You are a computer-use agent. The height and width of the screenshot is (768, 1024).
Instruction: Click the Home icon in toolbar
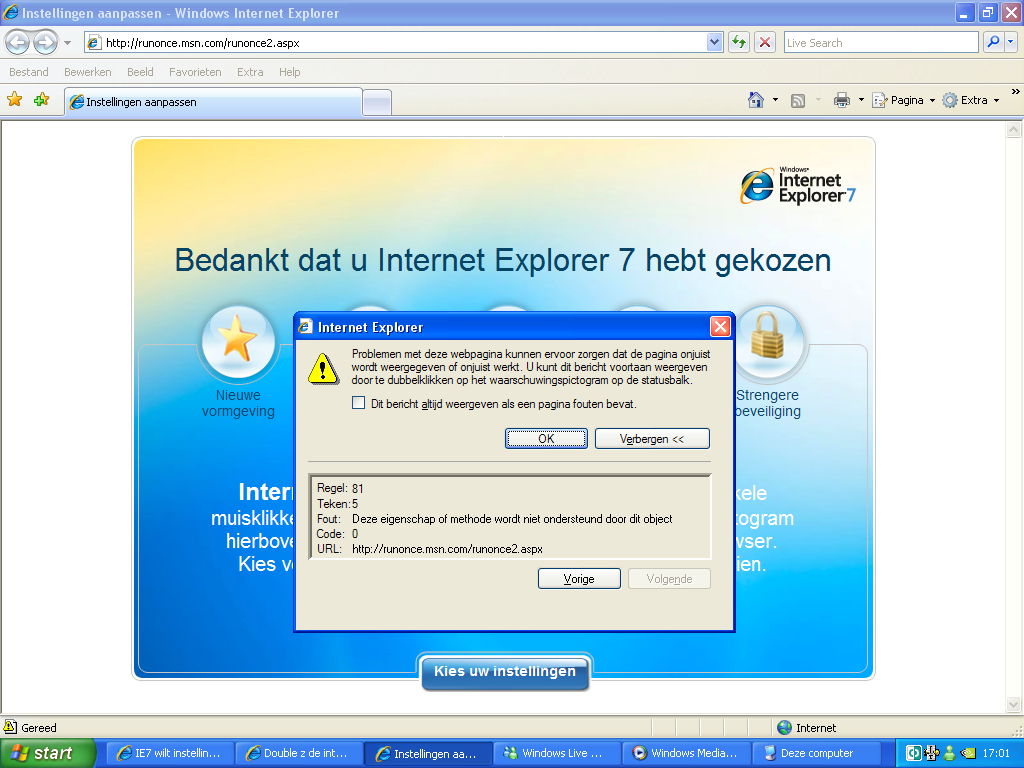pos(757,100)
